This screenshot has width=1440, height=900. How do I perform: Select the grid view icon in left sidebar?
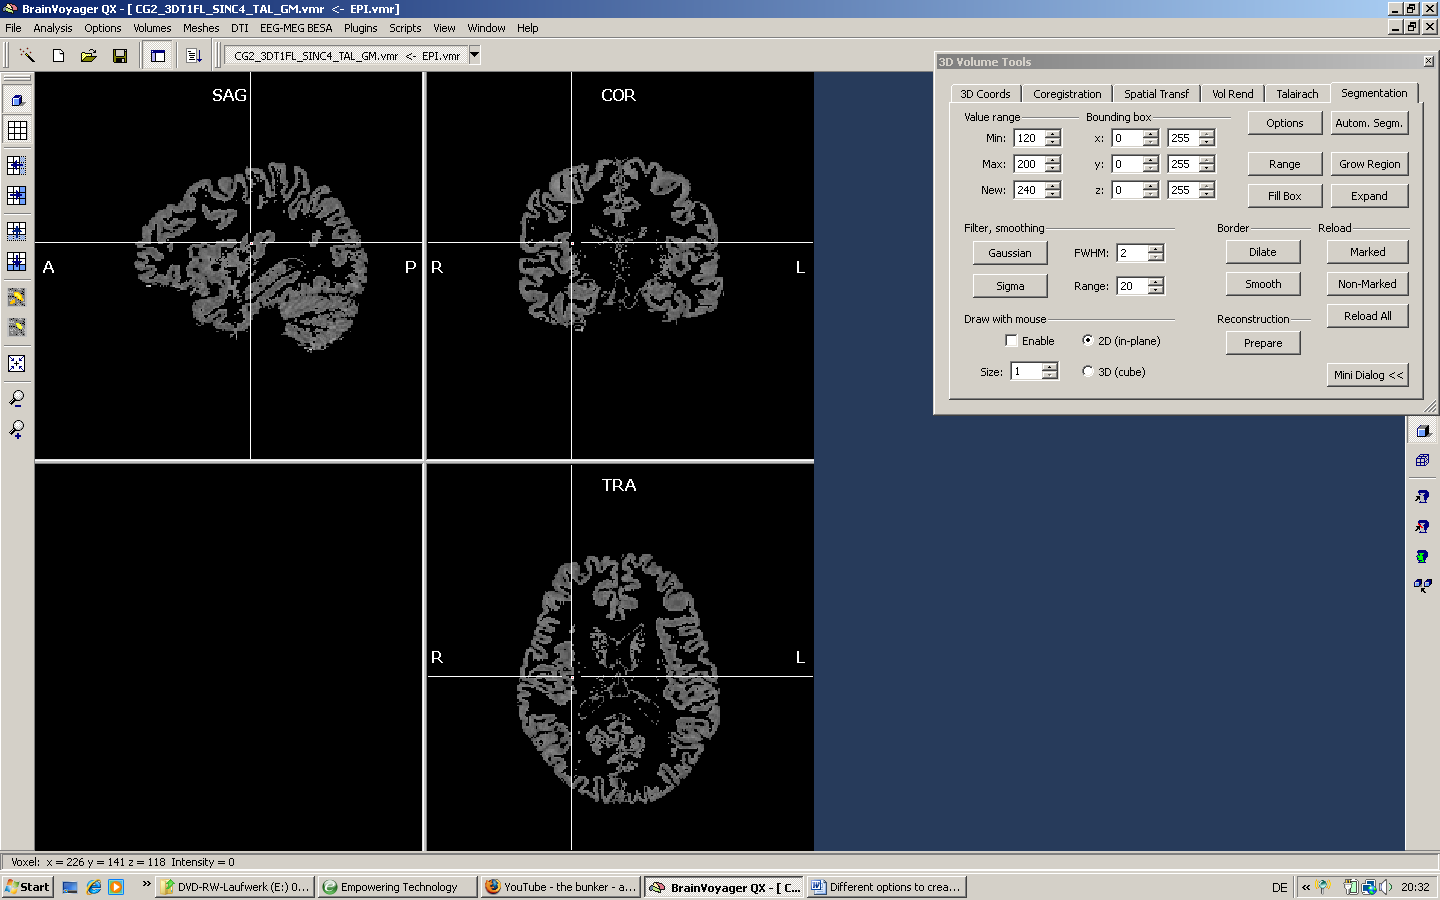click(x=17, y=130)
